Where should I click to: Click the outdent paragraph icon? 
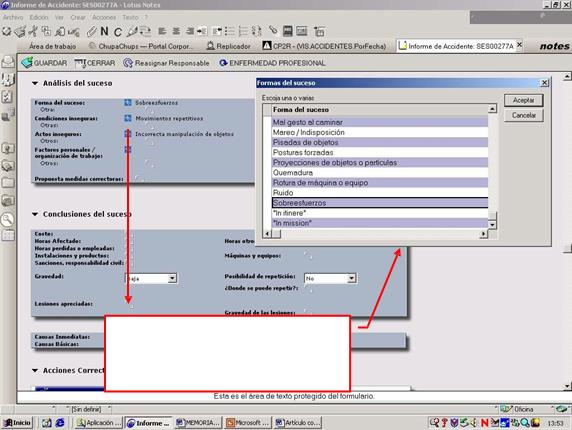217,31
